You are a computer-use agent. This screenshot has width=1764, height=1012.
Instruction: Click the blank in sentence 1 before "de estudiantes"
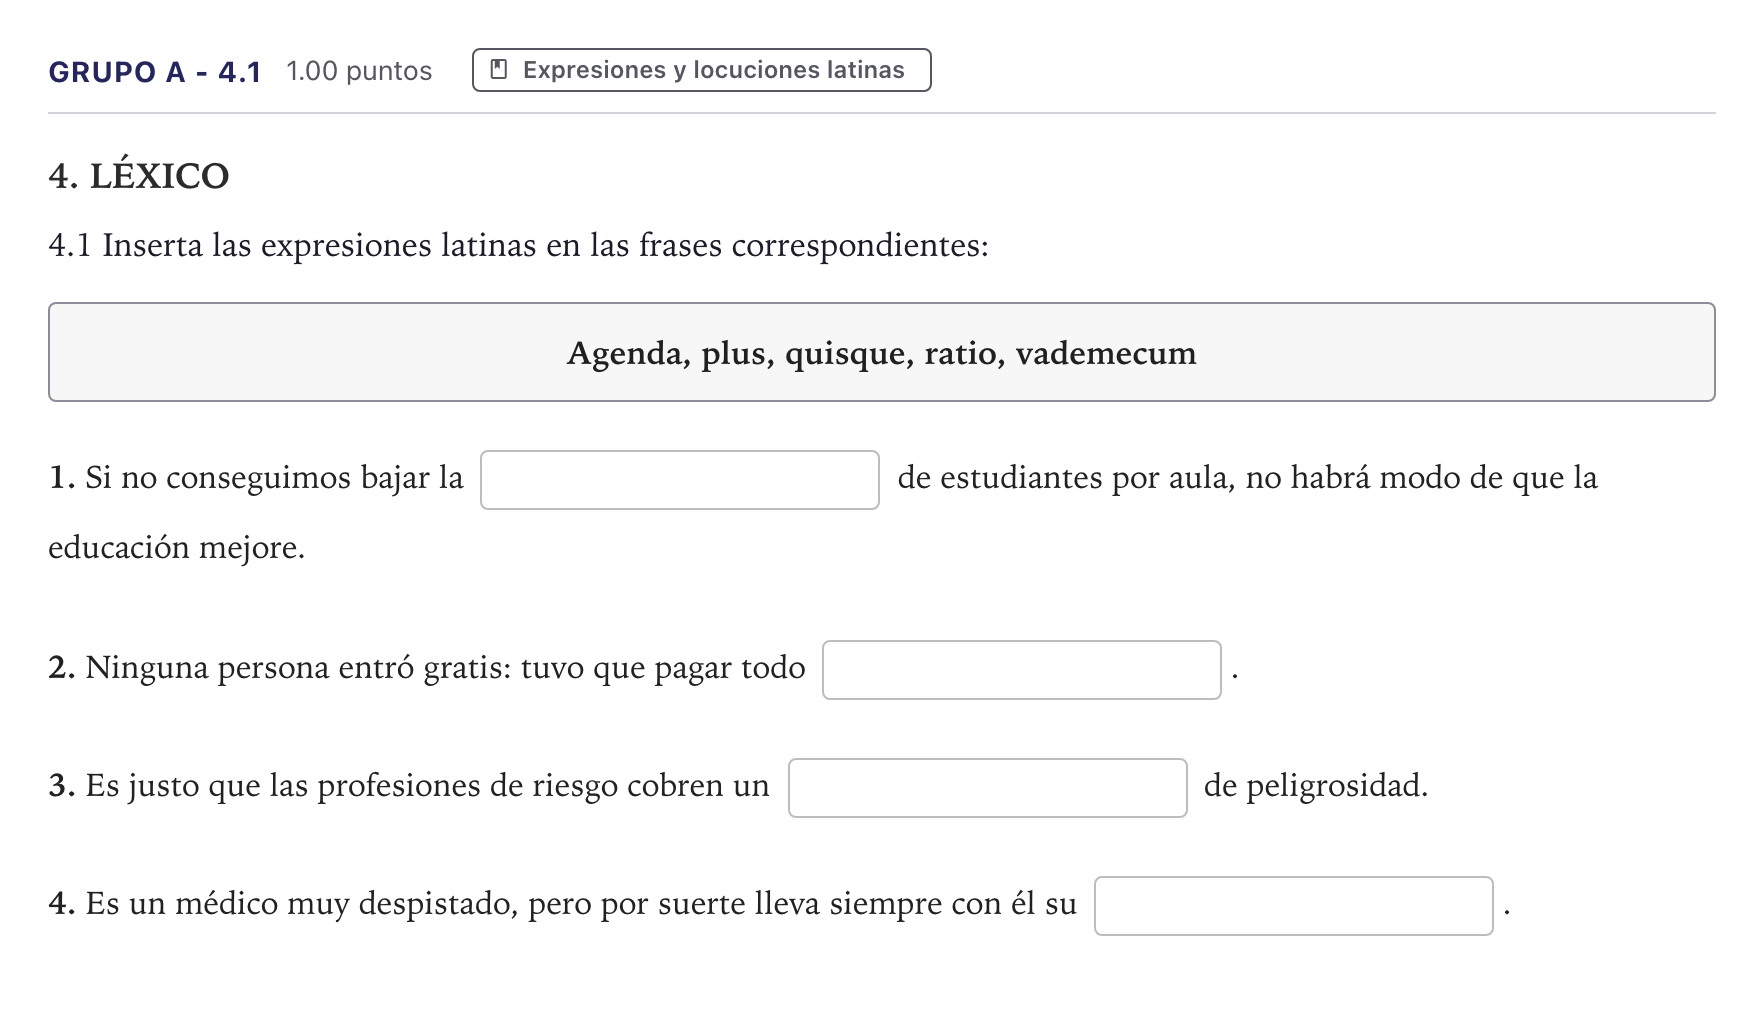680,480
